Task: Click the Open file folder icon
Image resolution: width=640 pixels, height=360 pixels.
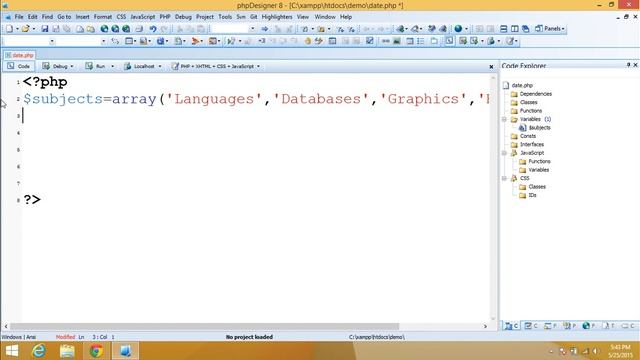Action: click(25, 29)
